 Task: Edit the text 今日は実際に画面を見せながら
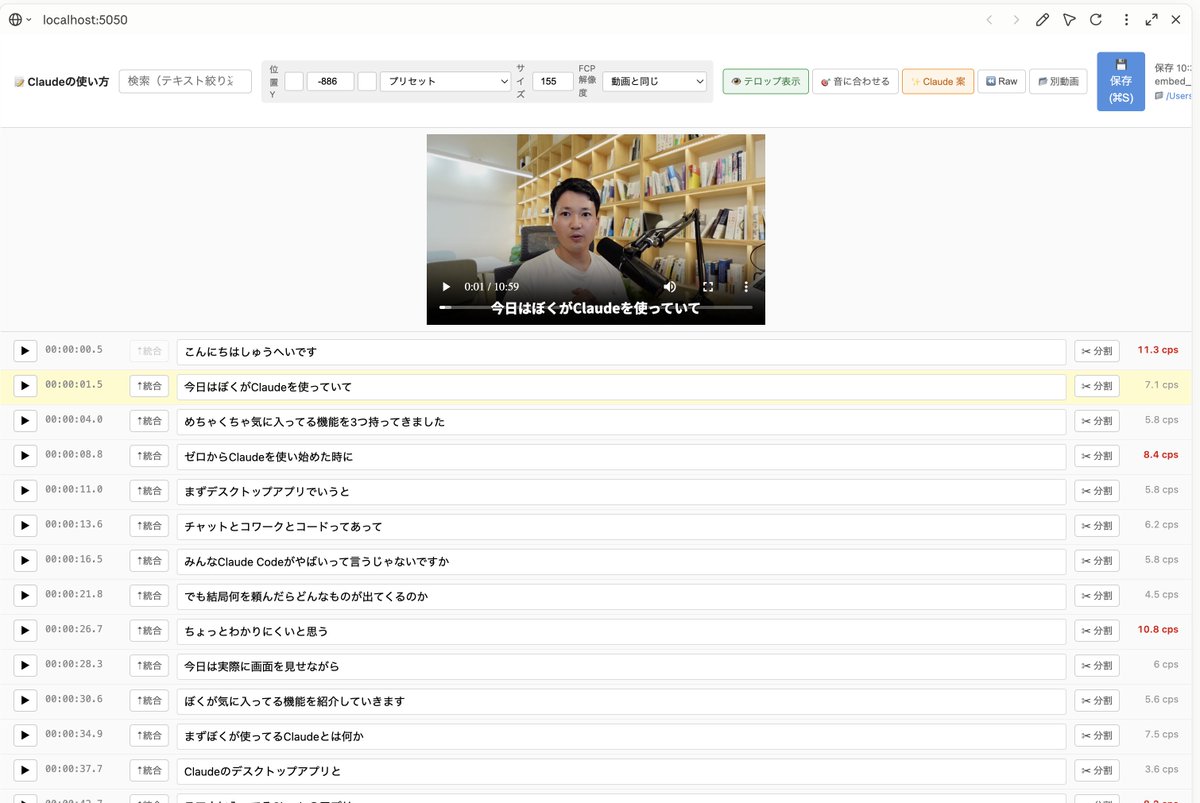click(621, 666)
